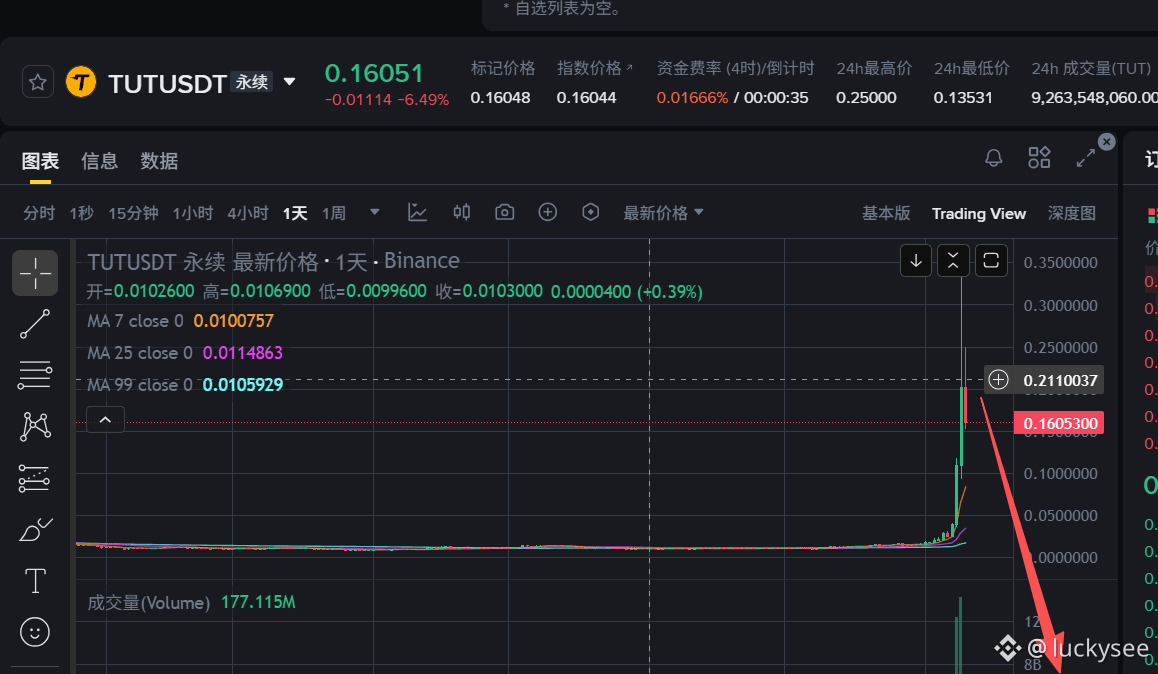Open the technical indicators icon

click(x=417, y=213)
